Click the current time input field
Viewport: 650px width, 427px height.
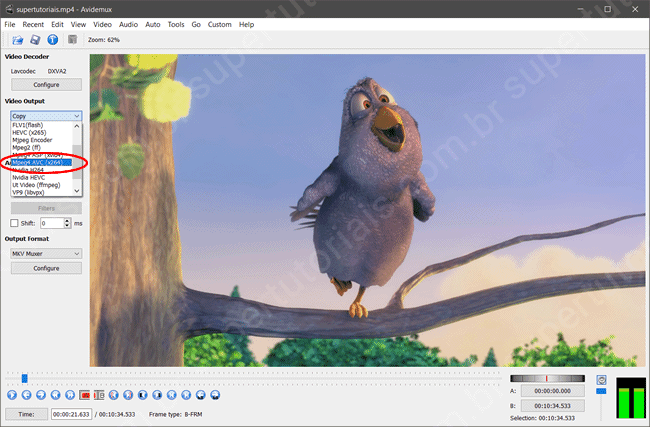pyautogui.click(x=69, y=414)
